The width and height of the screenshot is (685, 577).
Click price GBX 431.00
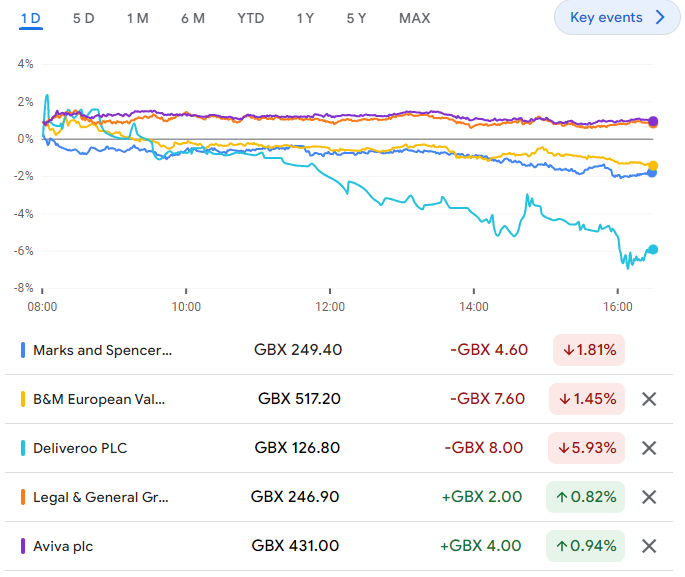(295, 546)
